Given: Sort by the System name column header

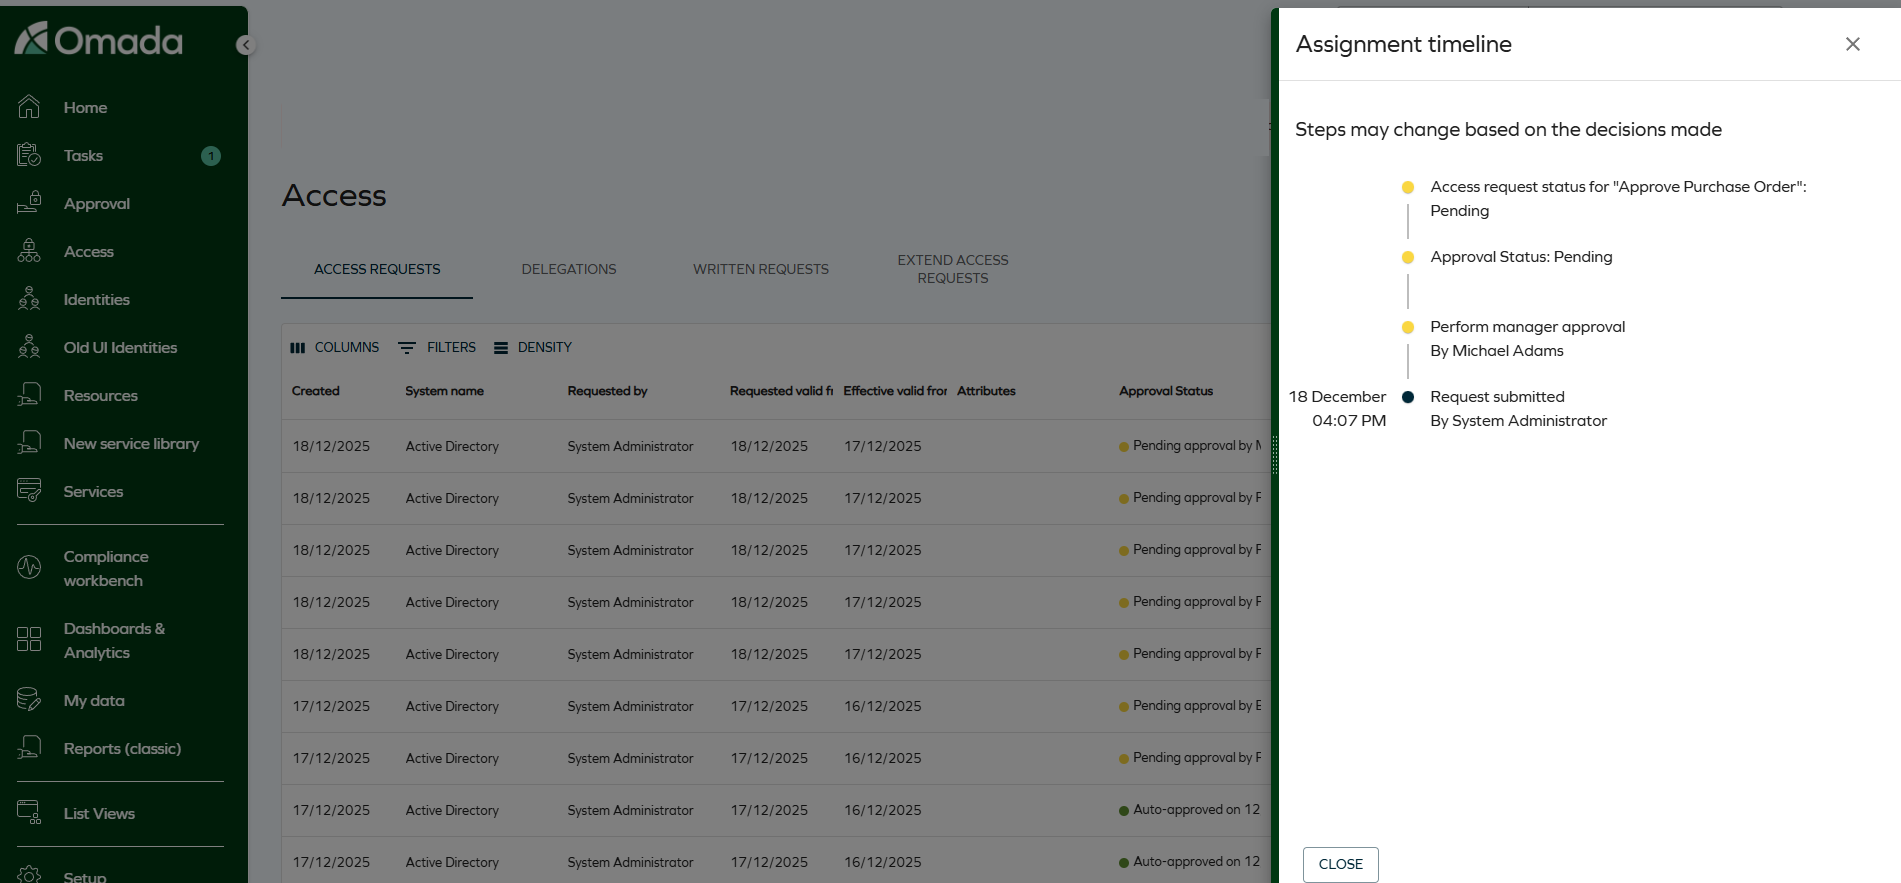Looking at the screenshot, I should point(444,391).
